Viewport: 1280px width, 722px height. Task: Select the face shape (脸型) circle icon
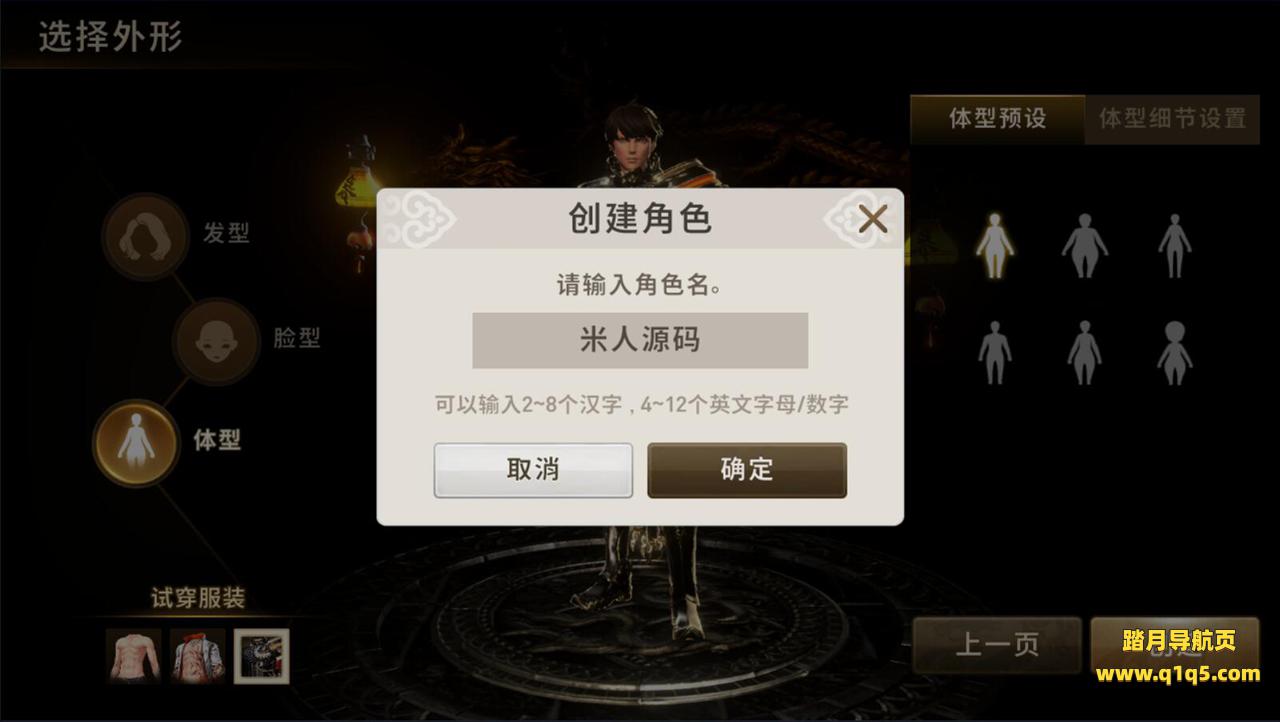[x=216, y=341]
